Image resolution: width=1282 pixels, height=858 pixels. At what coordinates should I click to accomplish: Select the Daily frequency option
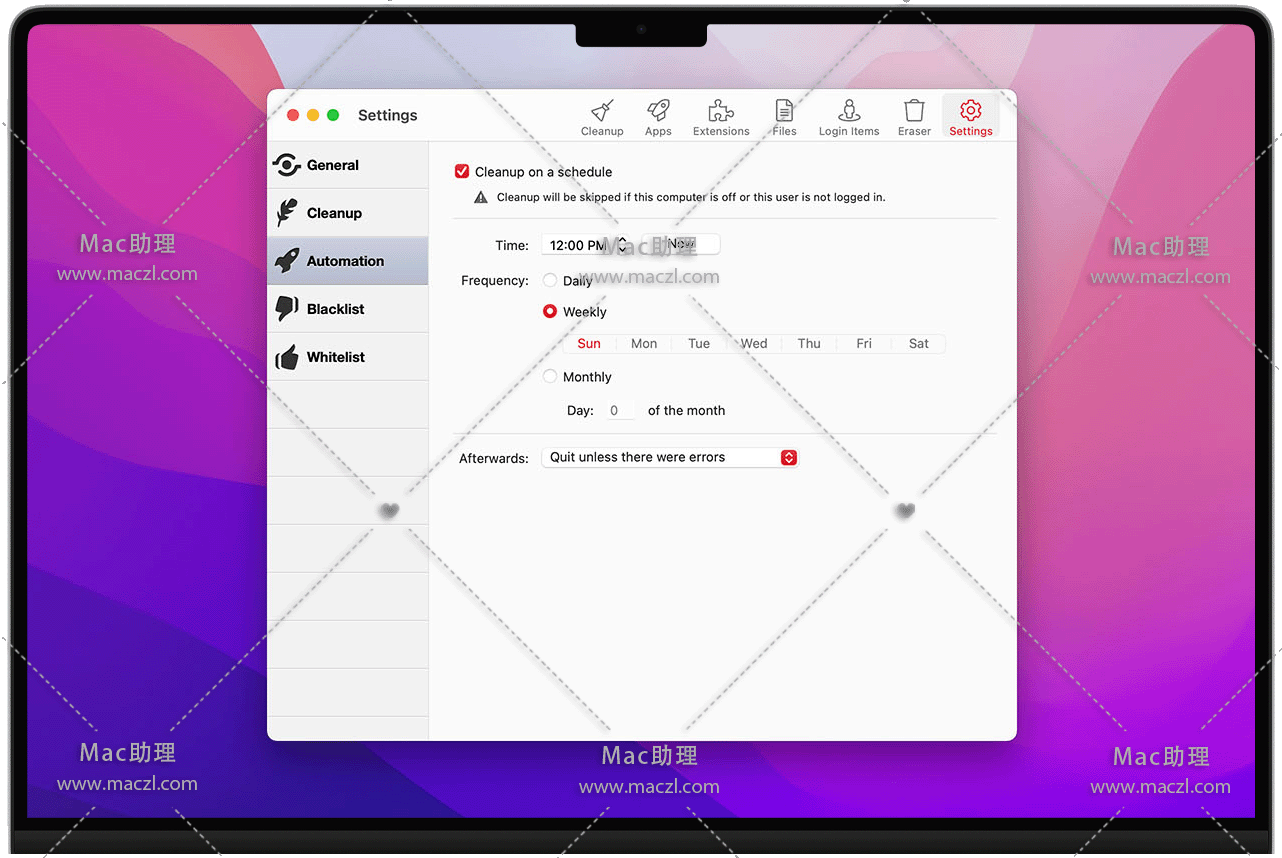[550, 281]
